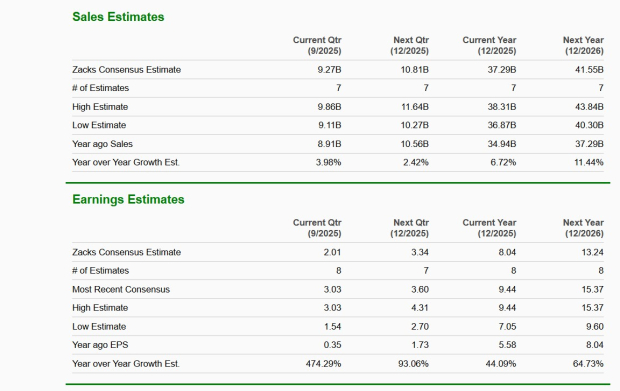620x391 pixels.
Task: Click # of Estimates label in Sales table
Action: tap(100, 88)
